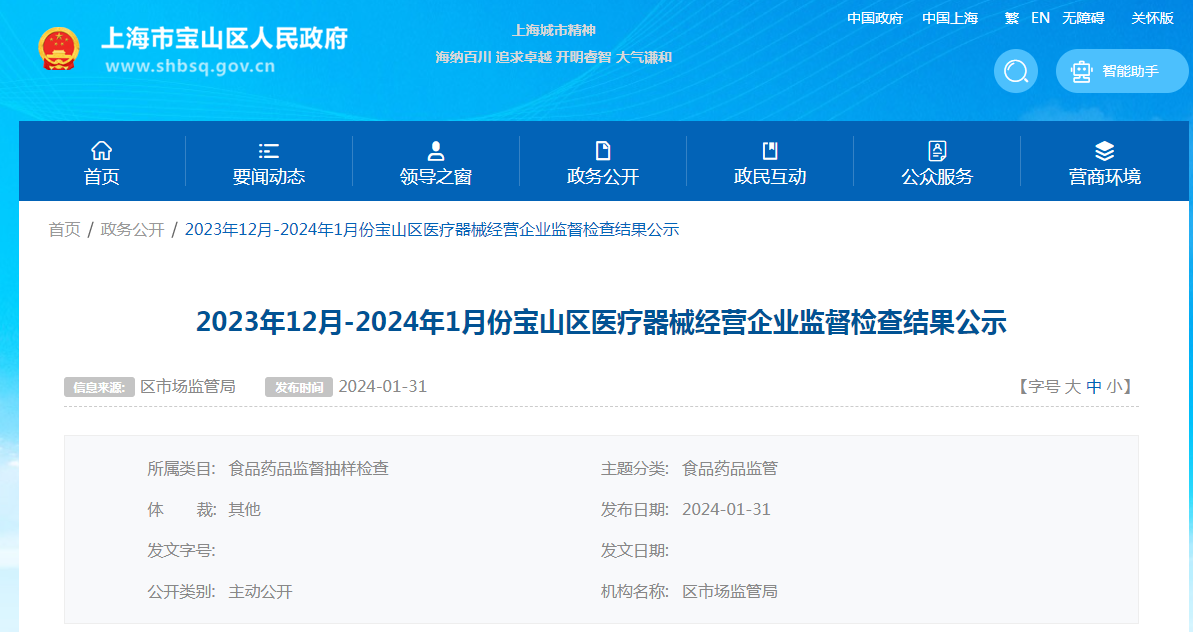The image size is (1193, 632).
Task: Click the list icon above 要闻动态
Action: [269, 151]
